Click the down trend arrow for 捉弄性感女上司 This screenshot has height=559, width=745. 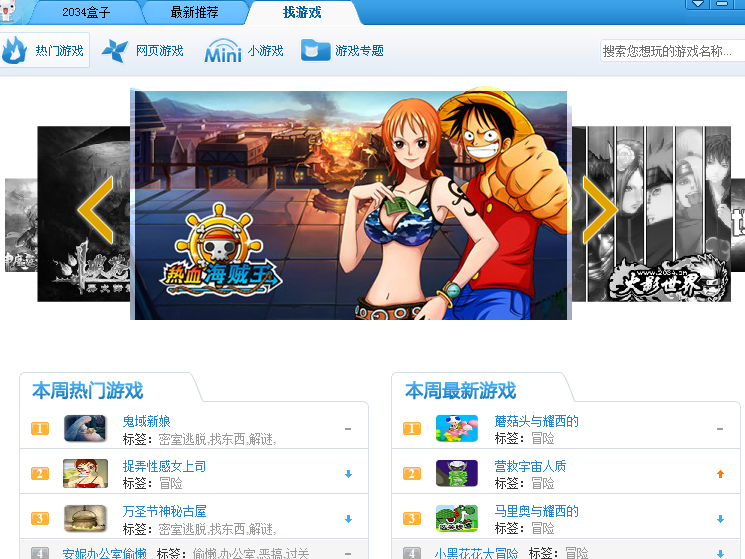348,474
